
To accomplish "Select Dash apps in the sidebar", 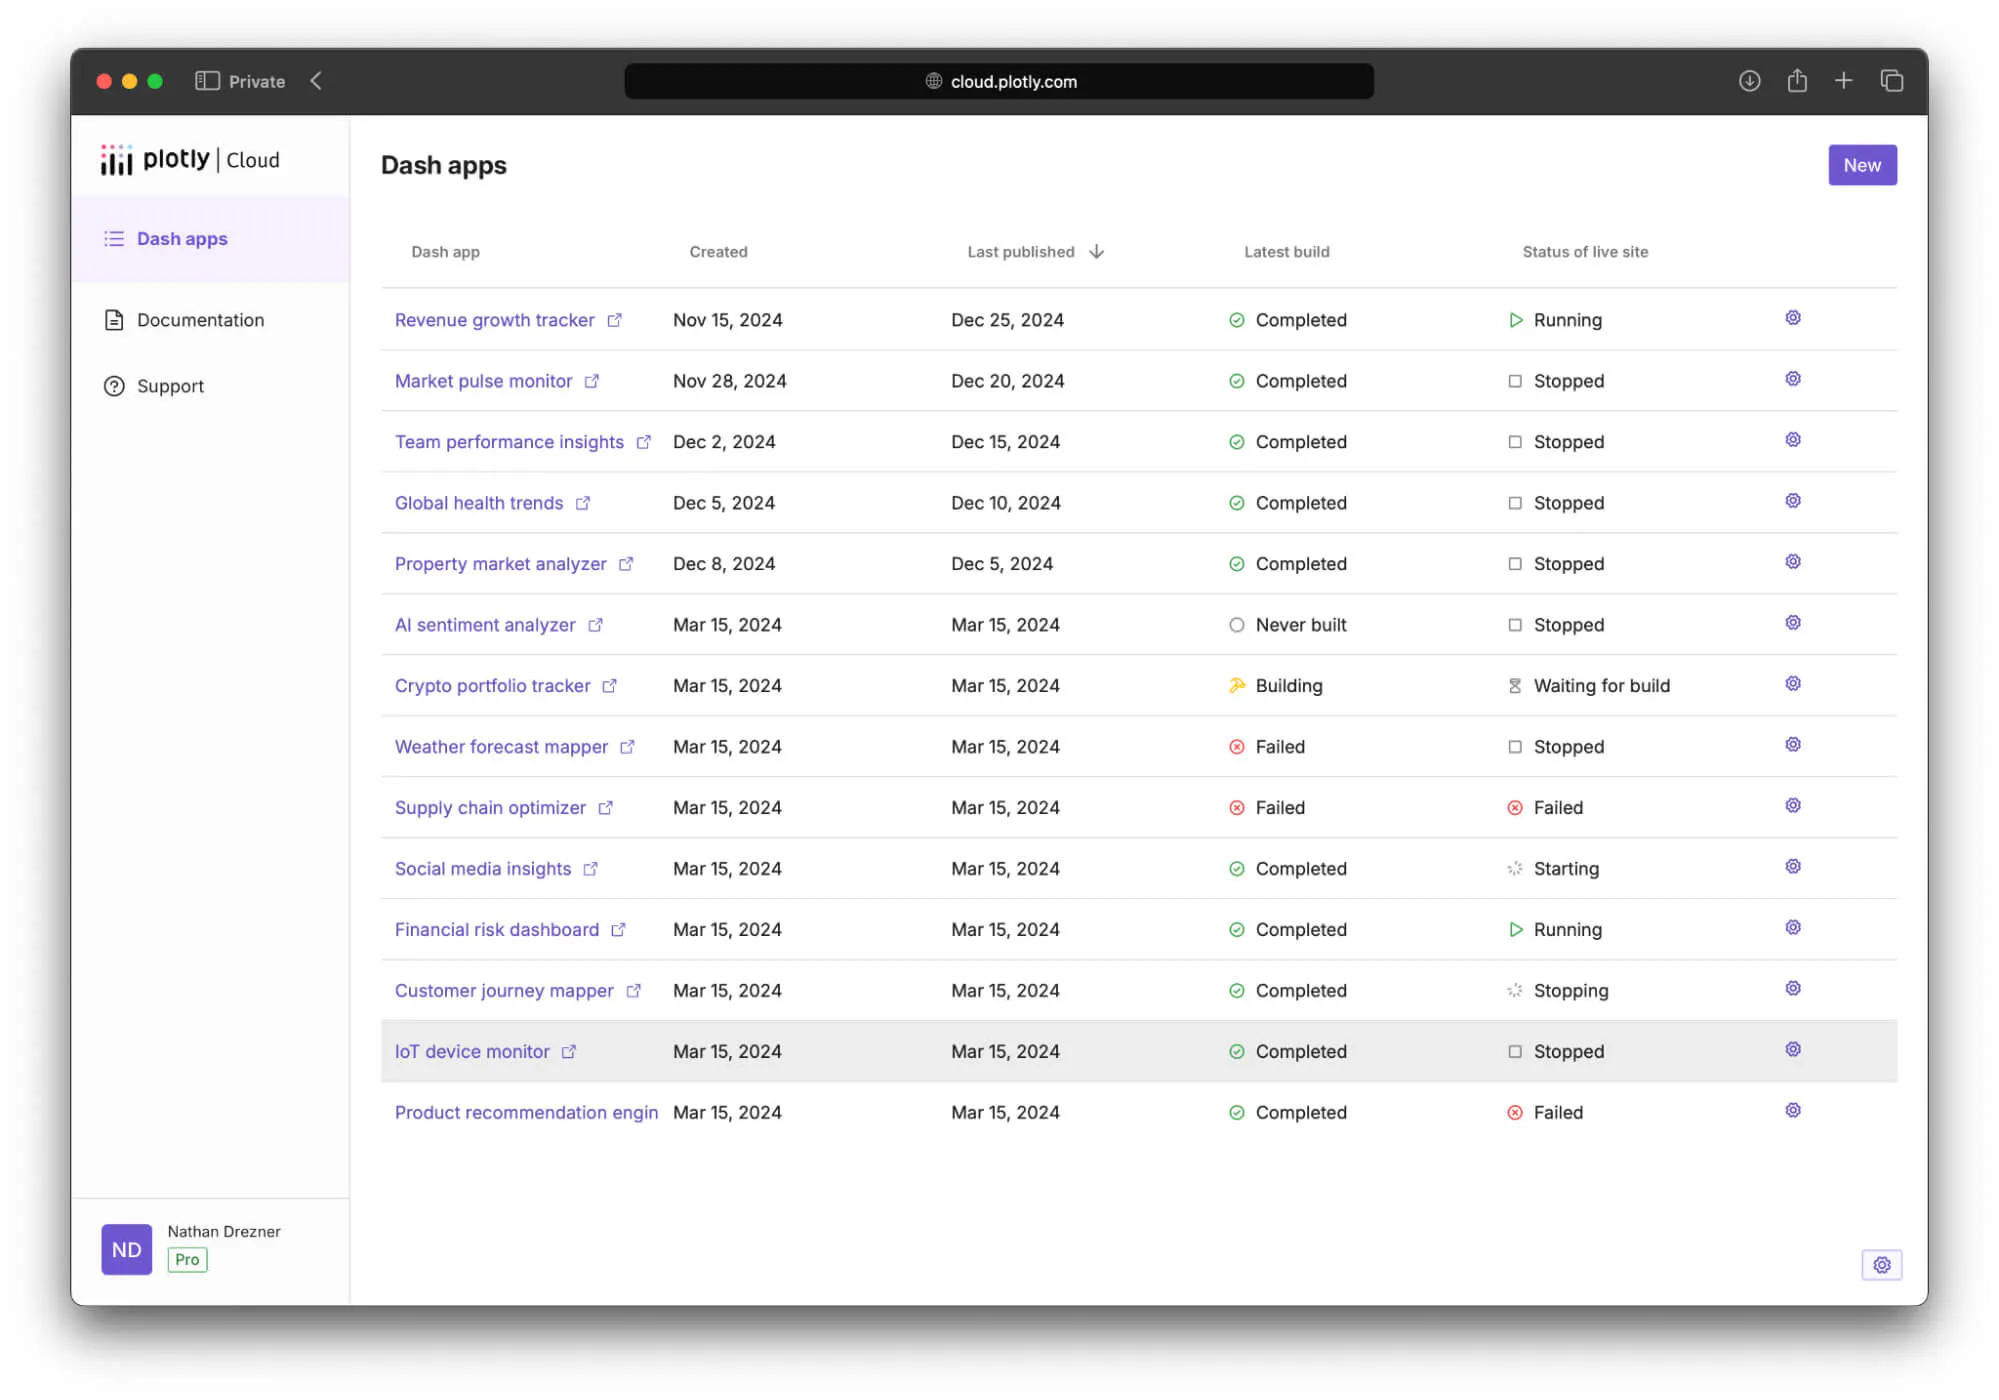I will 210,239.
